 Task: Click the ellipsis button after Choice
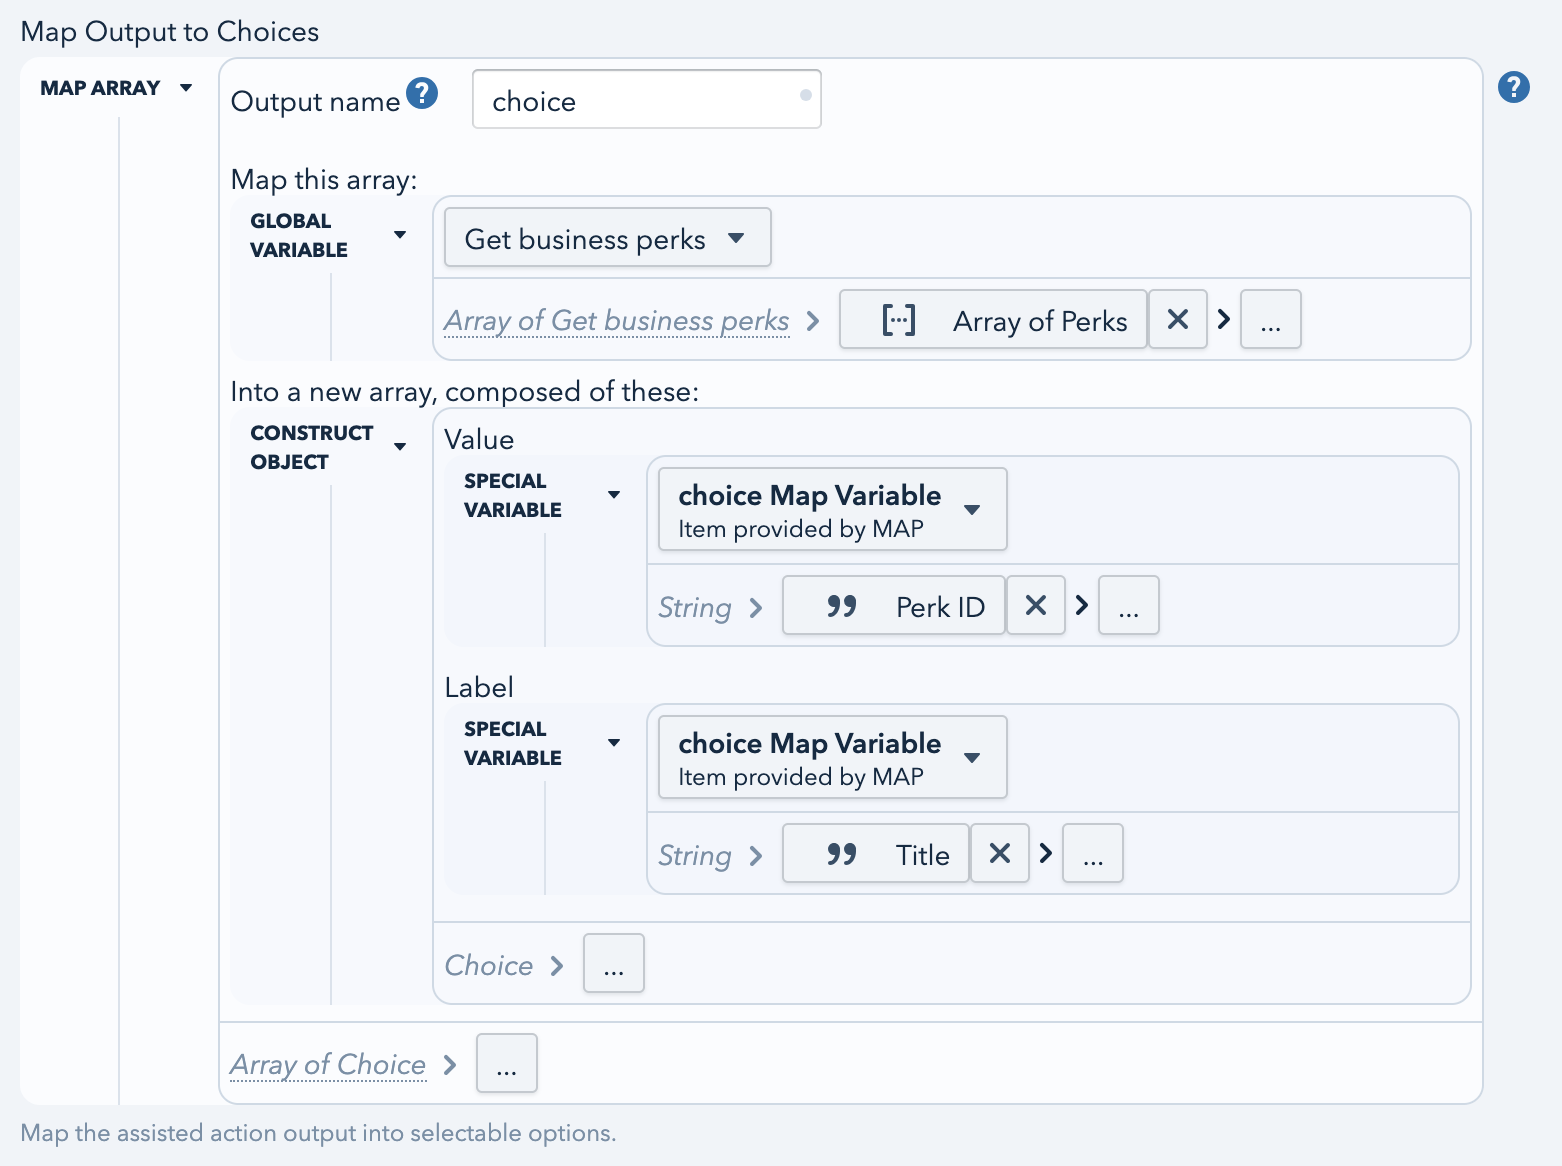pos(613,964)
